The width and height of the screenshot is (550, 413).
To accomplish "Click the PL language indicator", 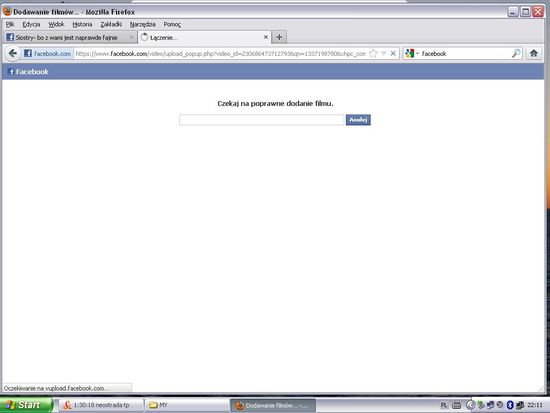I will click(444, 405).
